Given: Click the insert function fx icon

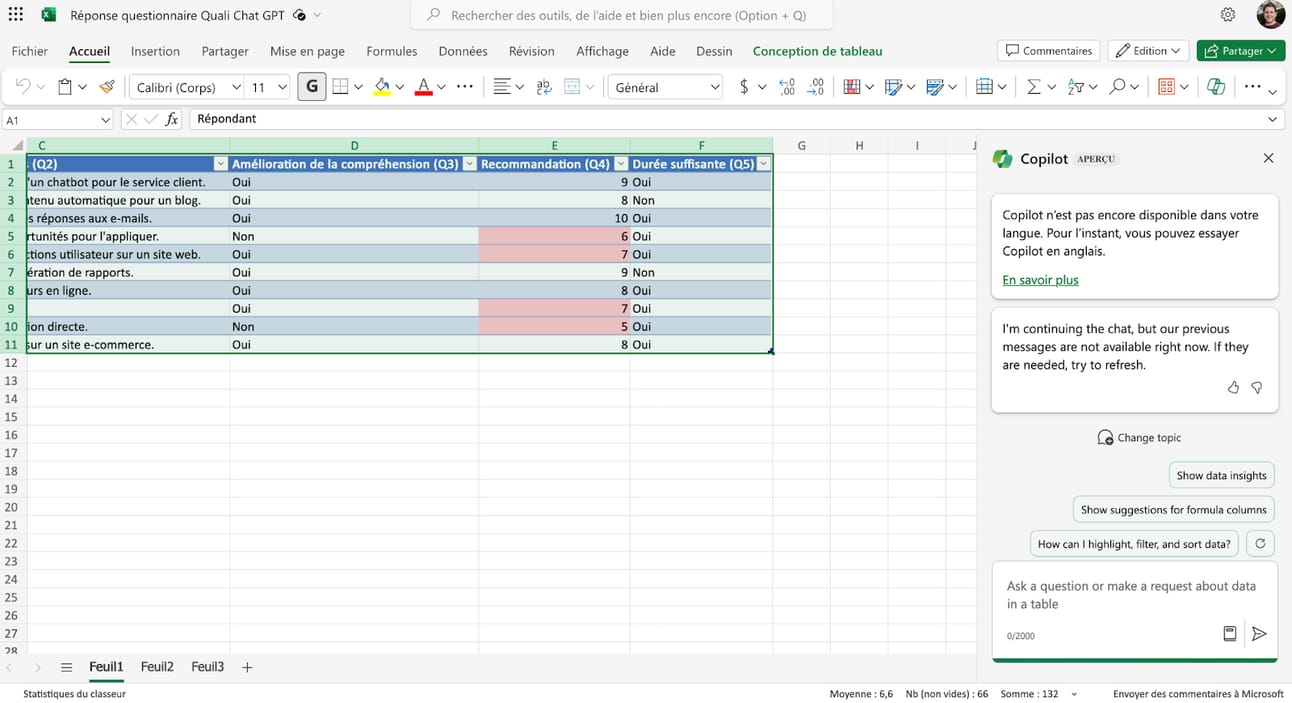Looking at the screenshot, I should 172,119.
